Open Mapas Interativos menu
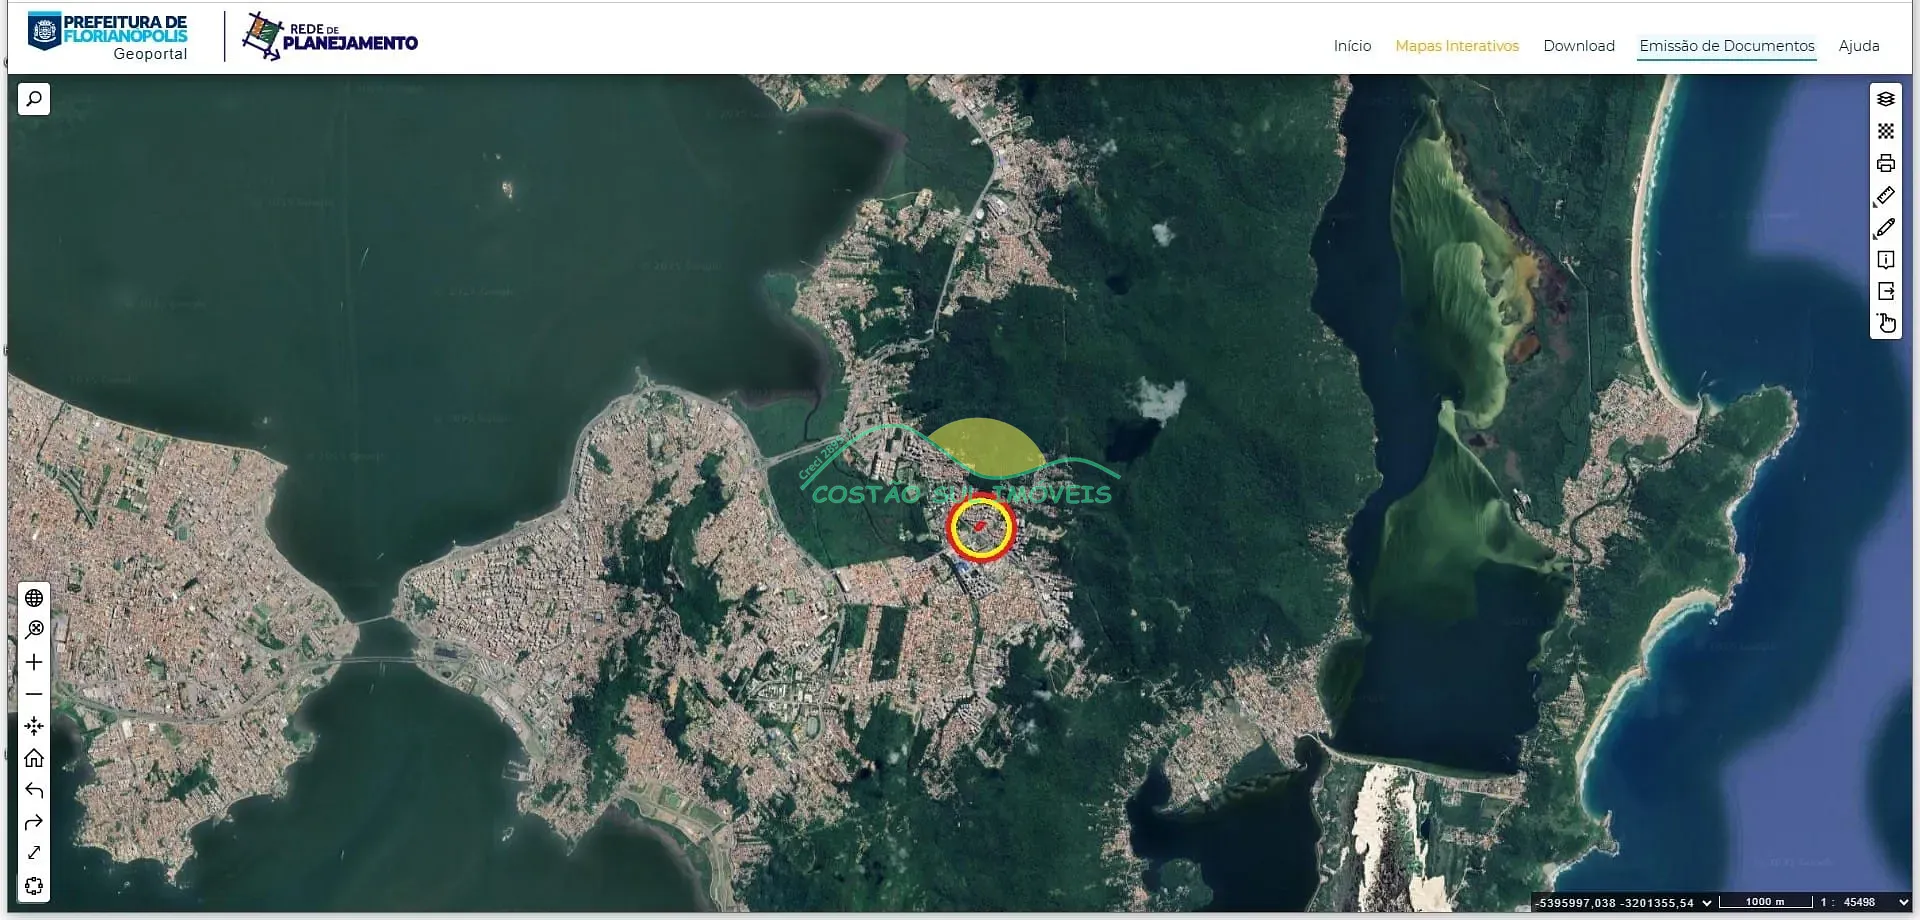1920x920 pixels. 1456,46
